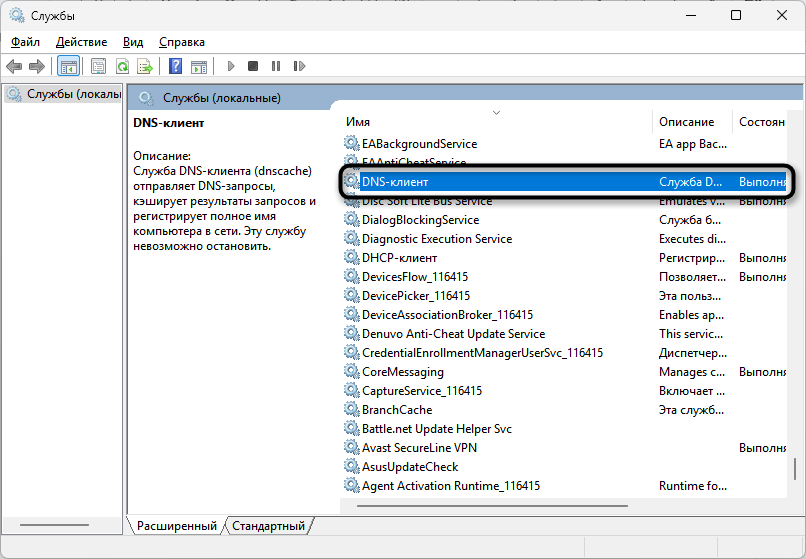The height and width of the screenshot is (559, 806).
Task: Open the Файл menu
Action: [26, 42]
